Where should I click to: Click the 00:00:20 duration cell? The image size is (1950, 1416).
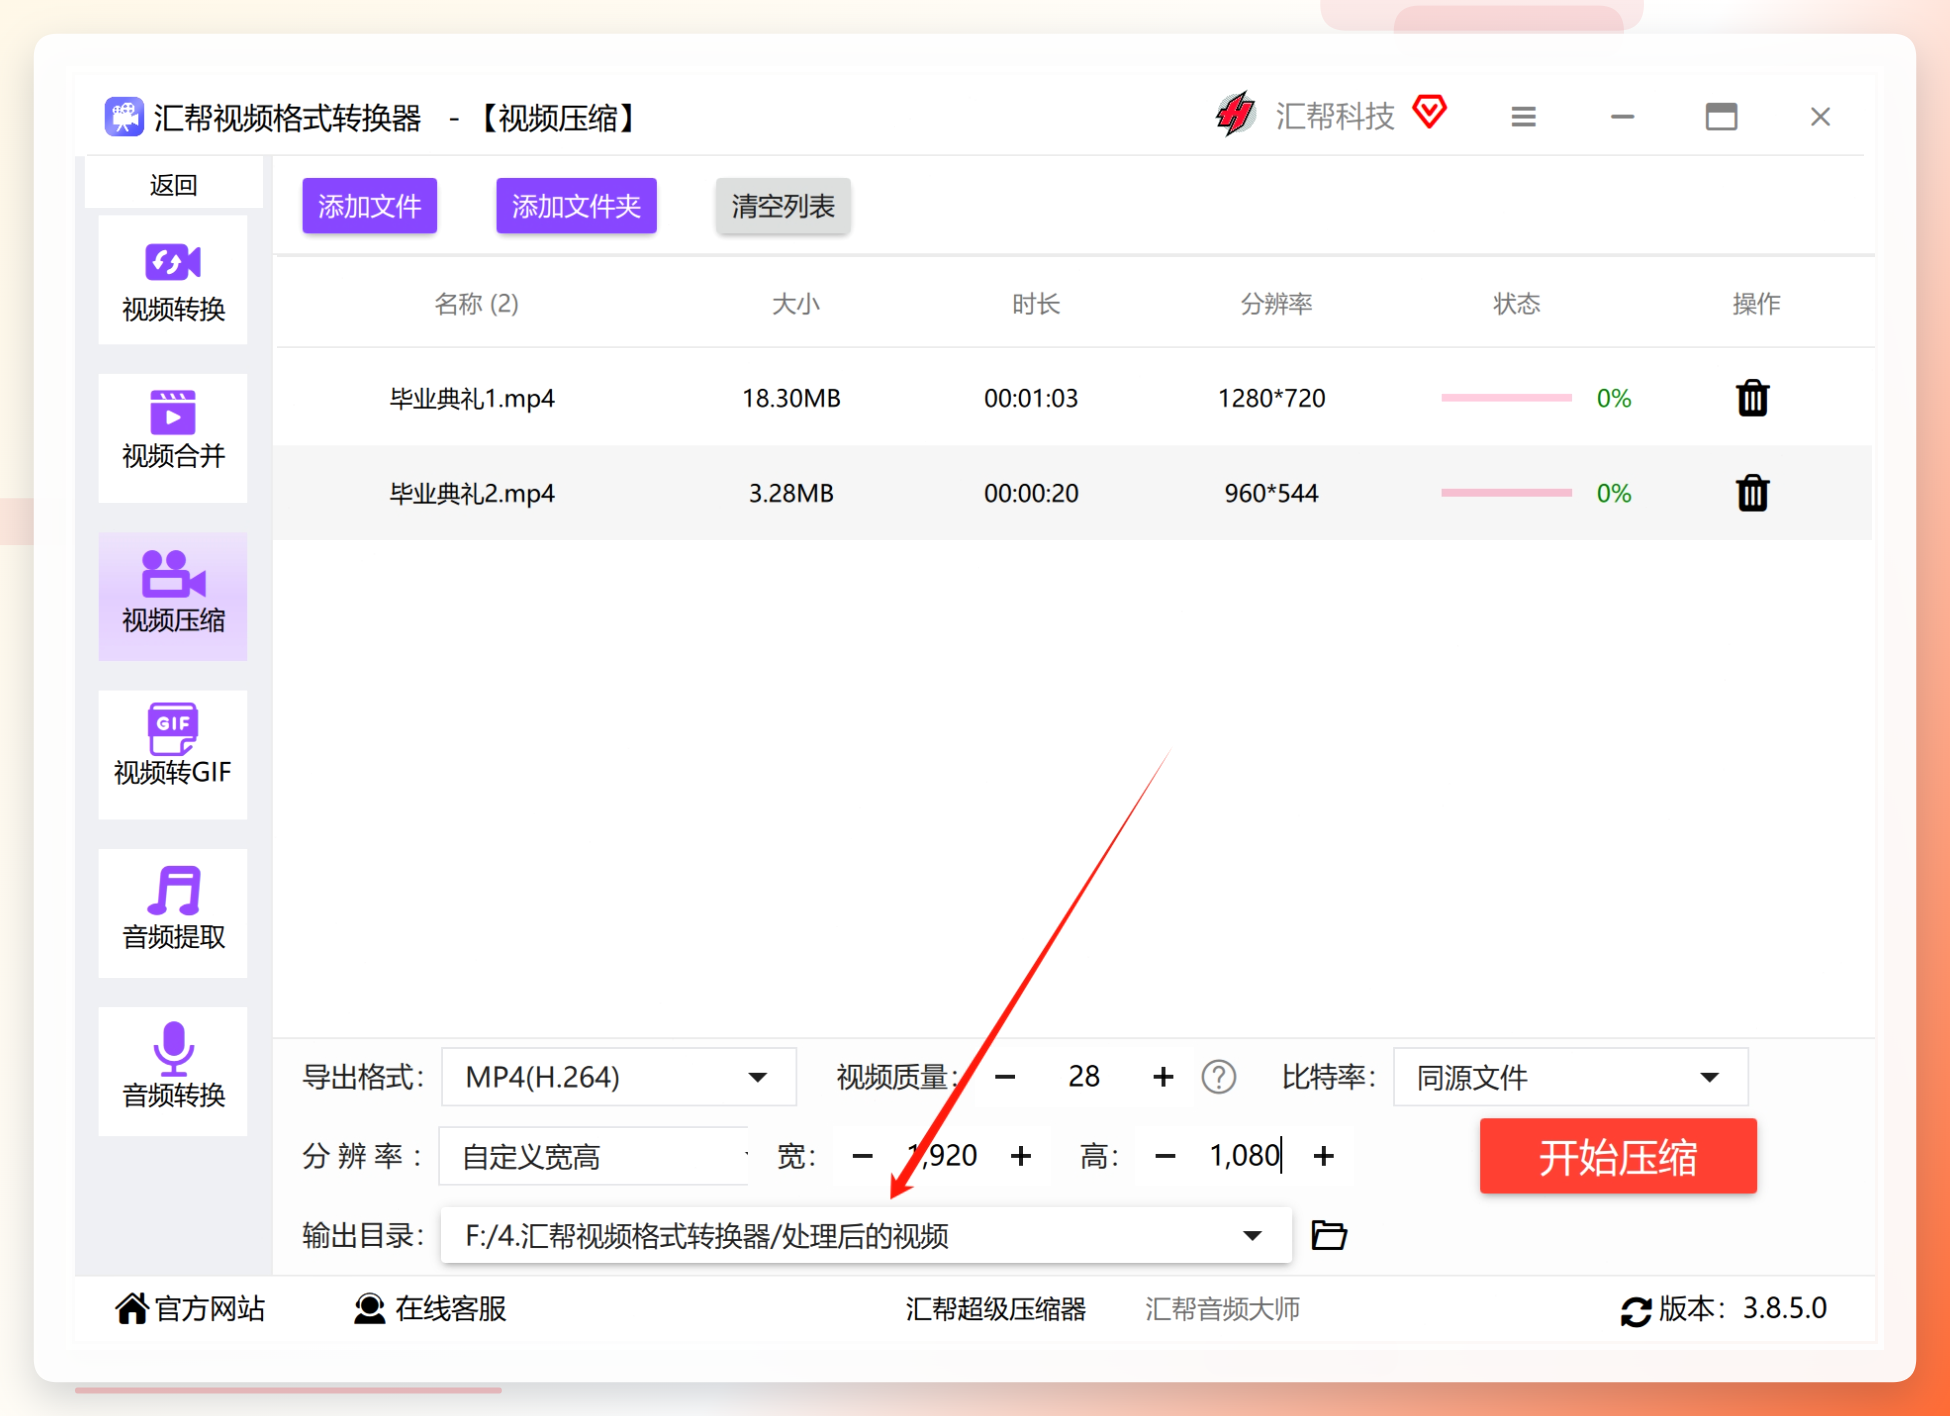tap(1031, 493)
